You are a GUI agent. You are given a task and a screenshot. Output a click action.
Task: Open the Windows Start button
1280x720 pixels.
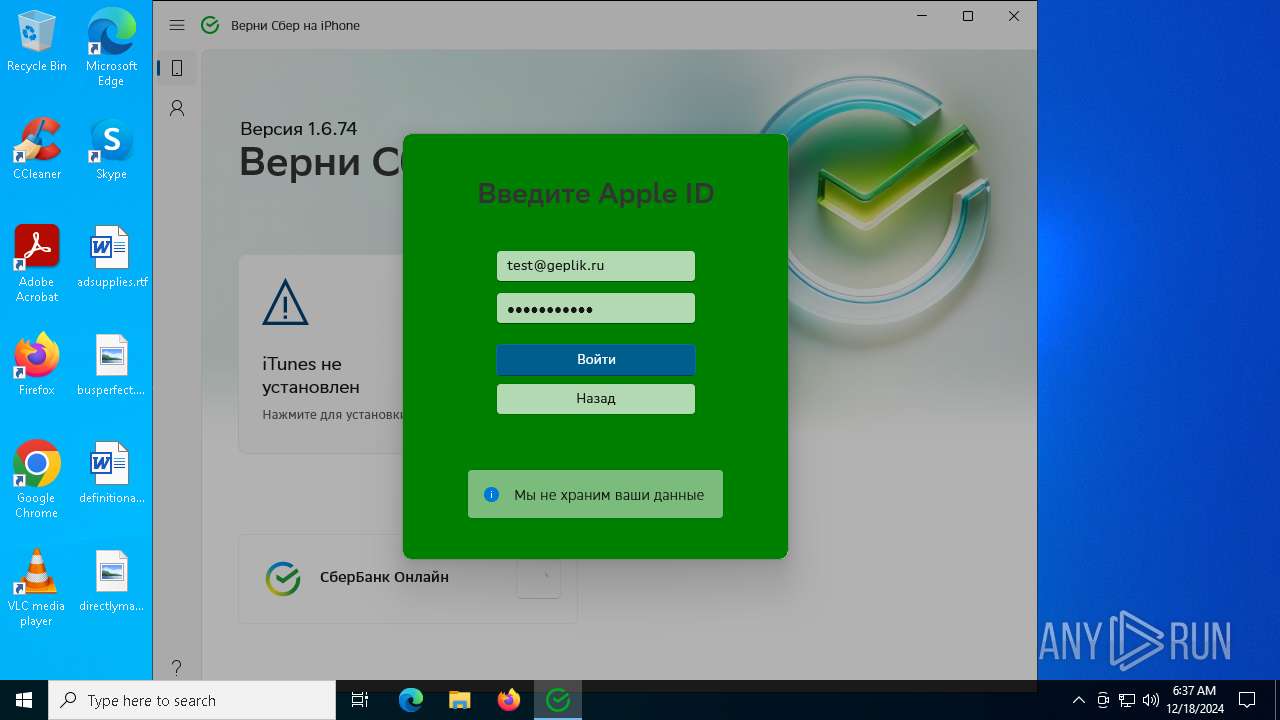[24, 700]
